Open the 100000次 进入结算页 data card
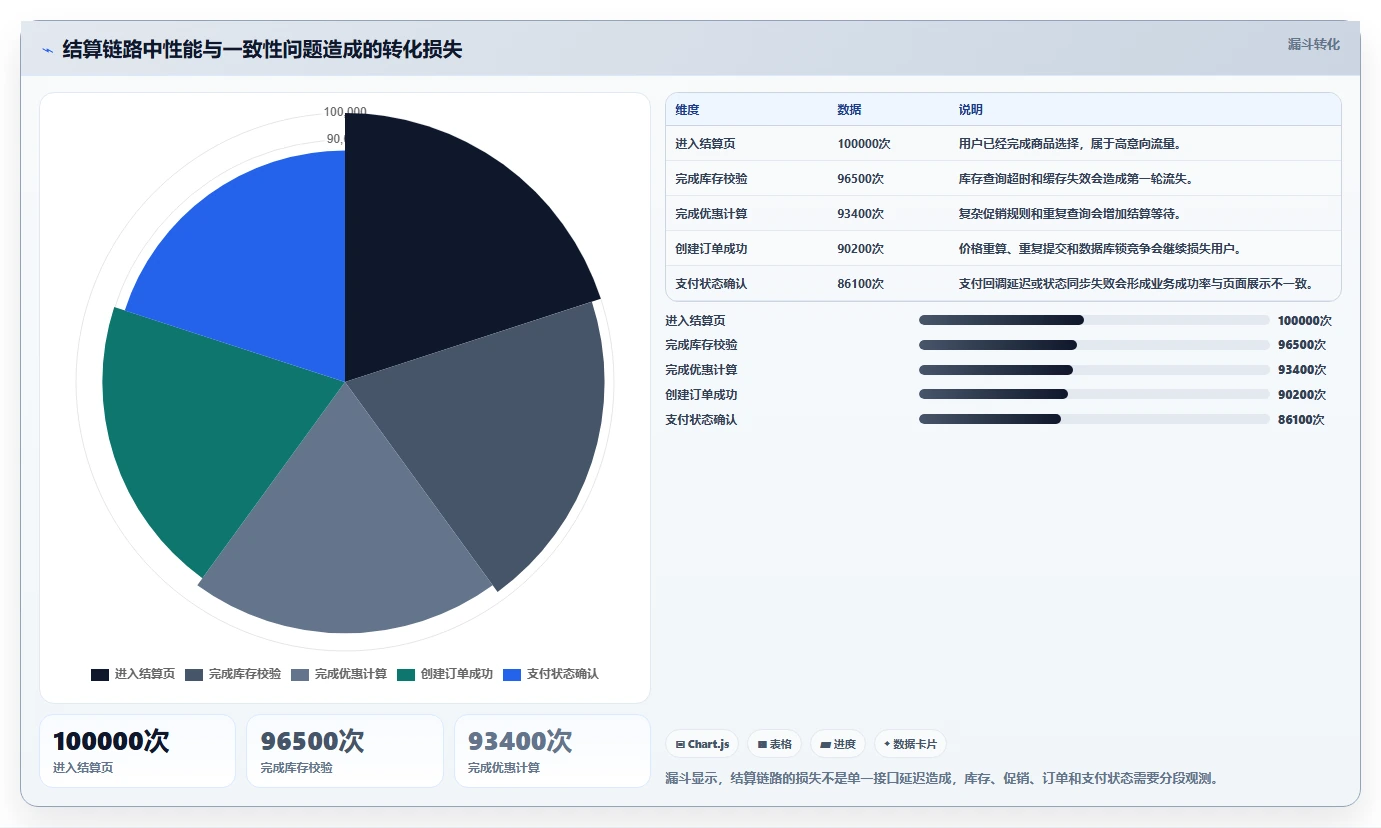 (x=137, y=751)
